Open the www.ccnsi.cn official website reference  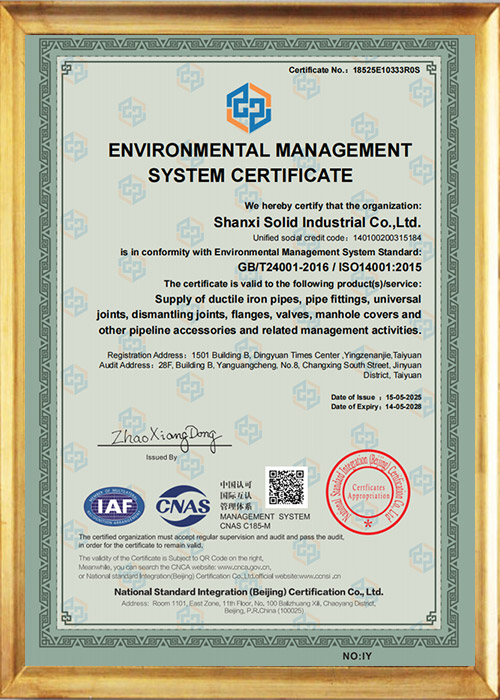319,576
